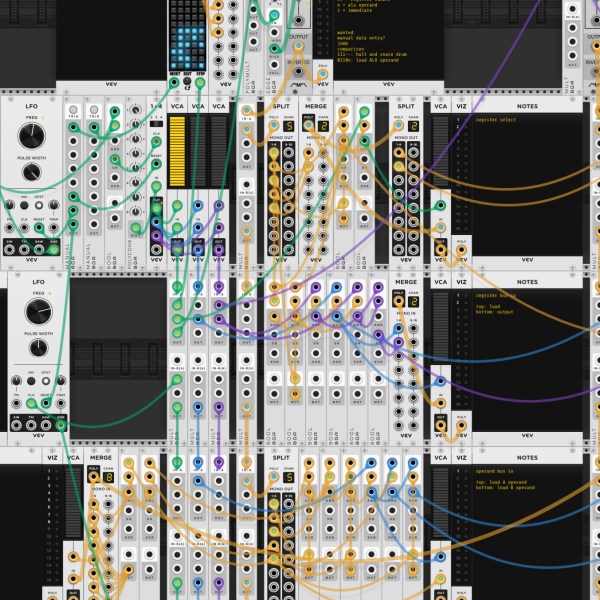The width and height of the screenshot is (600, 600).
Task: Click the SAW output jack on LFO beside MANUAL module
Action: pos(39,250)
